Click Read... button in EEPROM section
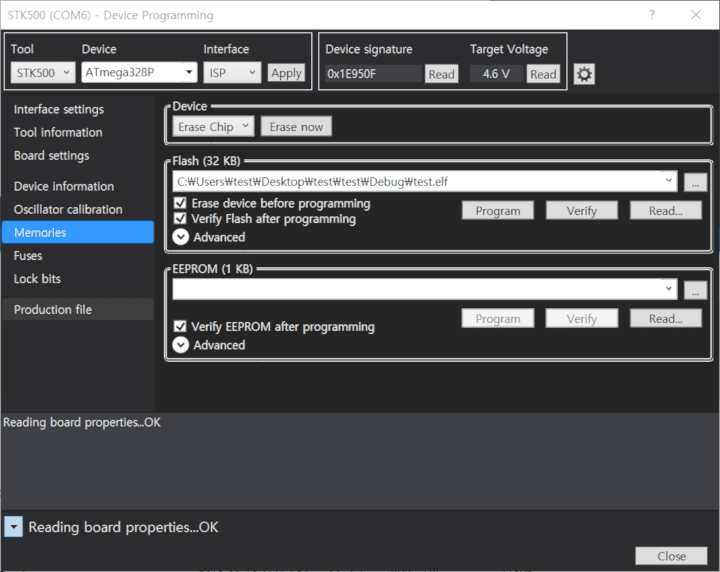Viewport: 720px width, 572px height. 666,319
